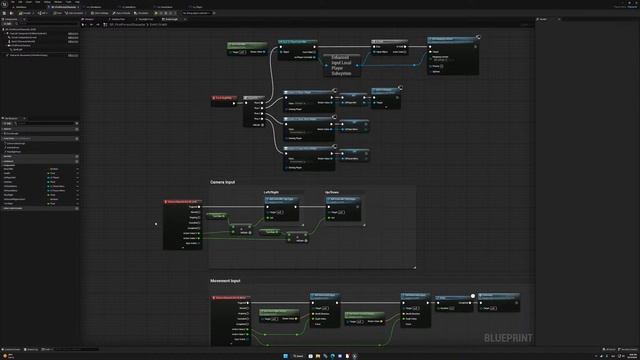
Task: Open the Help menu
Action: [x=77, y=2]
